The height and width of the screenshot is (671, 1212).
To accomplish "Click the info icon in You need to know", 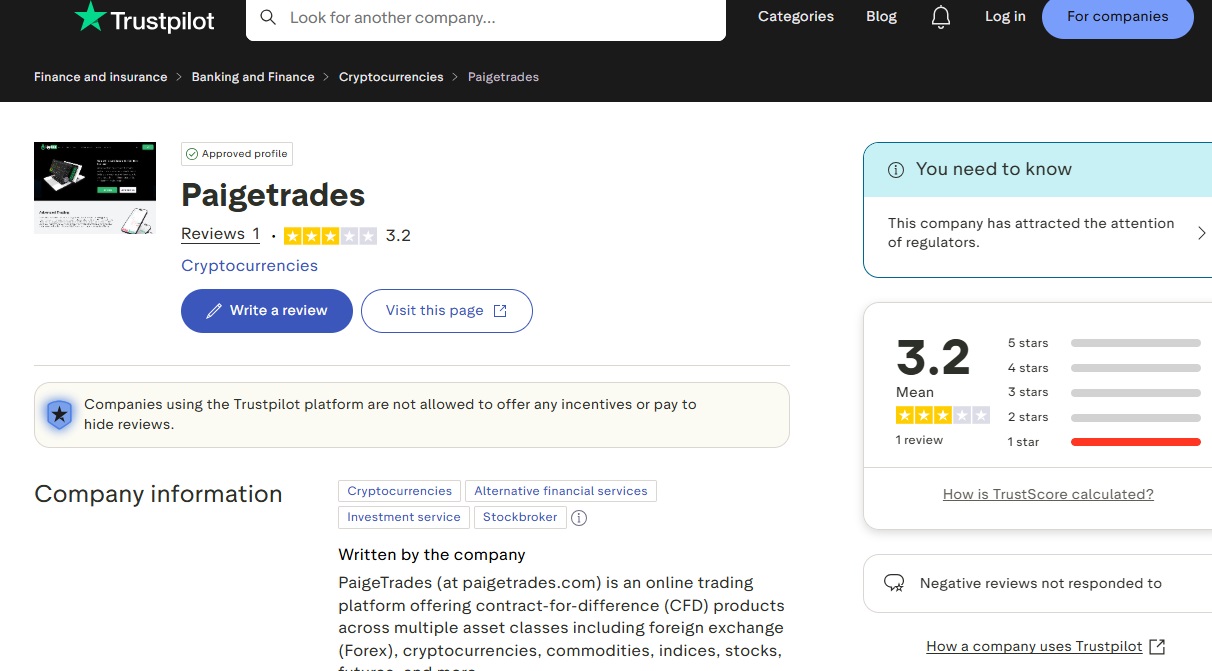I will click(x=896, y=170).
